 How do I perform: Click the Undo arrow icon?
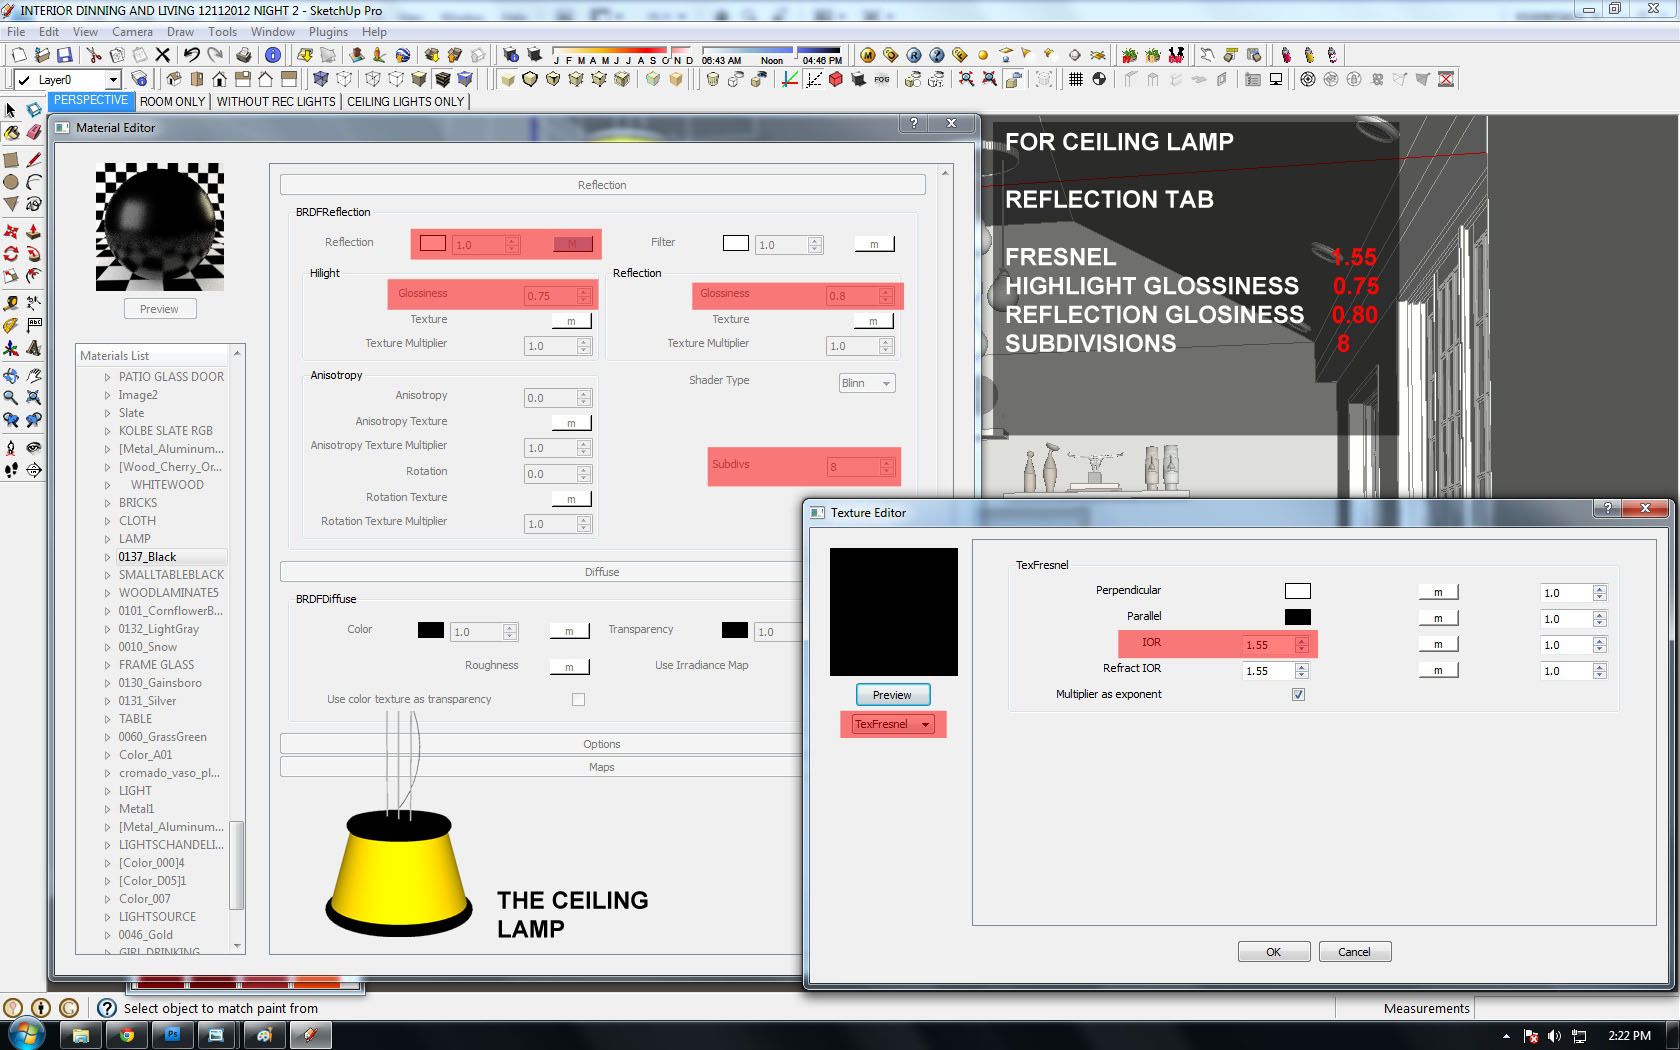[191, 55]
